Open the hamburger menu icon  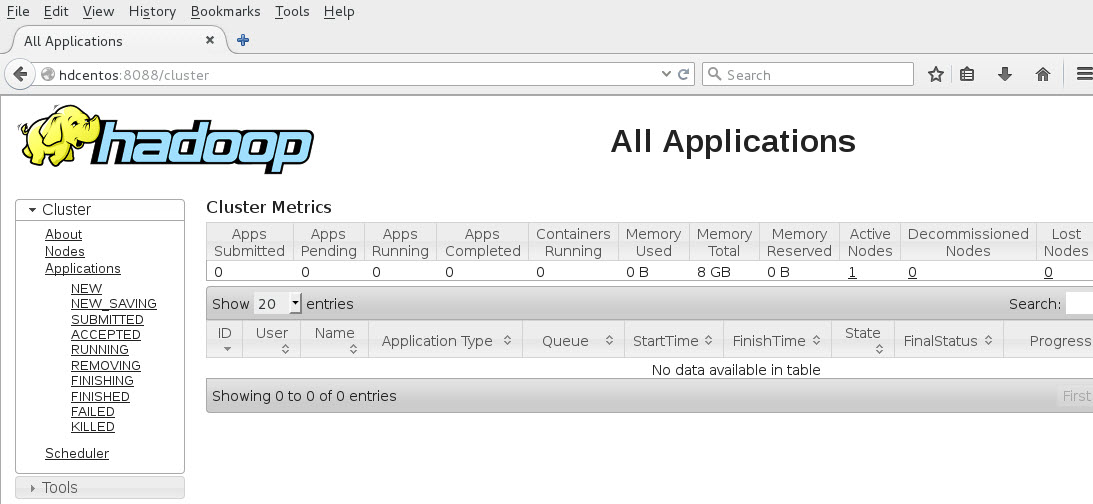1085,75
